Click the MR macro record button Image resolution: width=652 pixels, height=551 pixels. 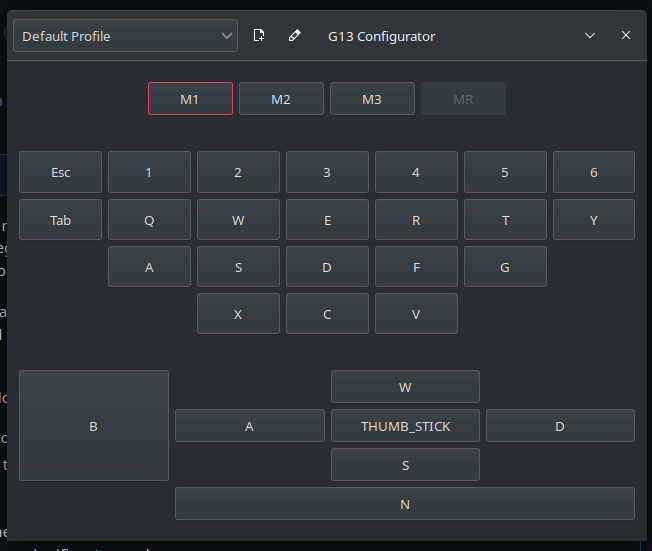pyautogui.click(x=463, y=99)
